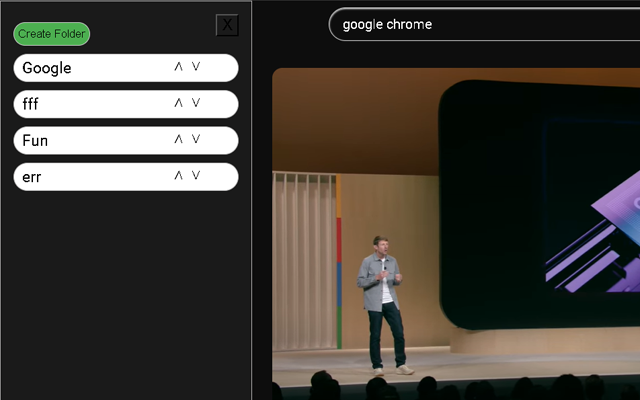Open the fff folder
Screen dimensions: 640x400
point(126,104)
